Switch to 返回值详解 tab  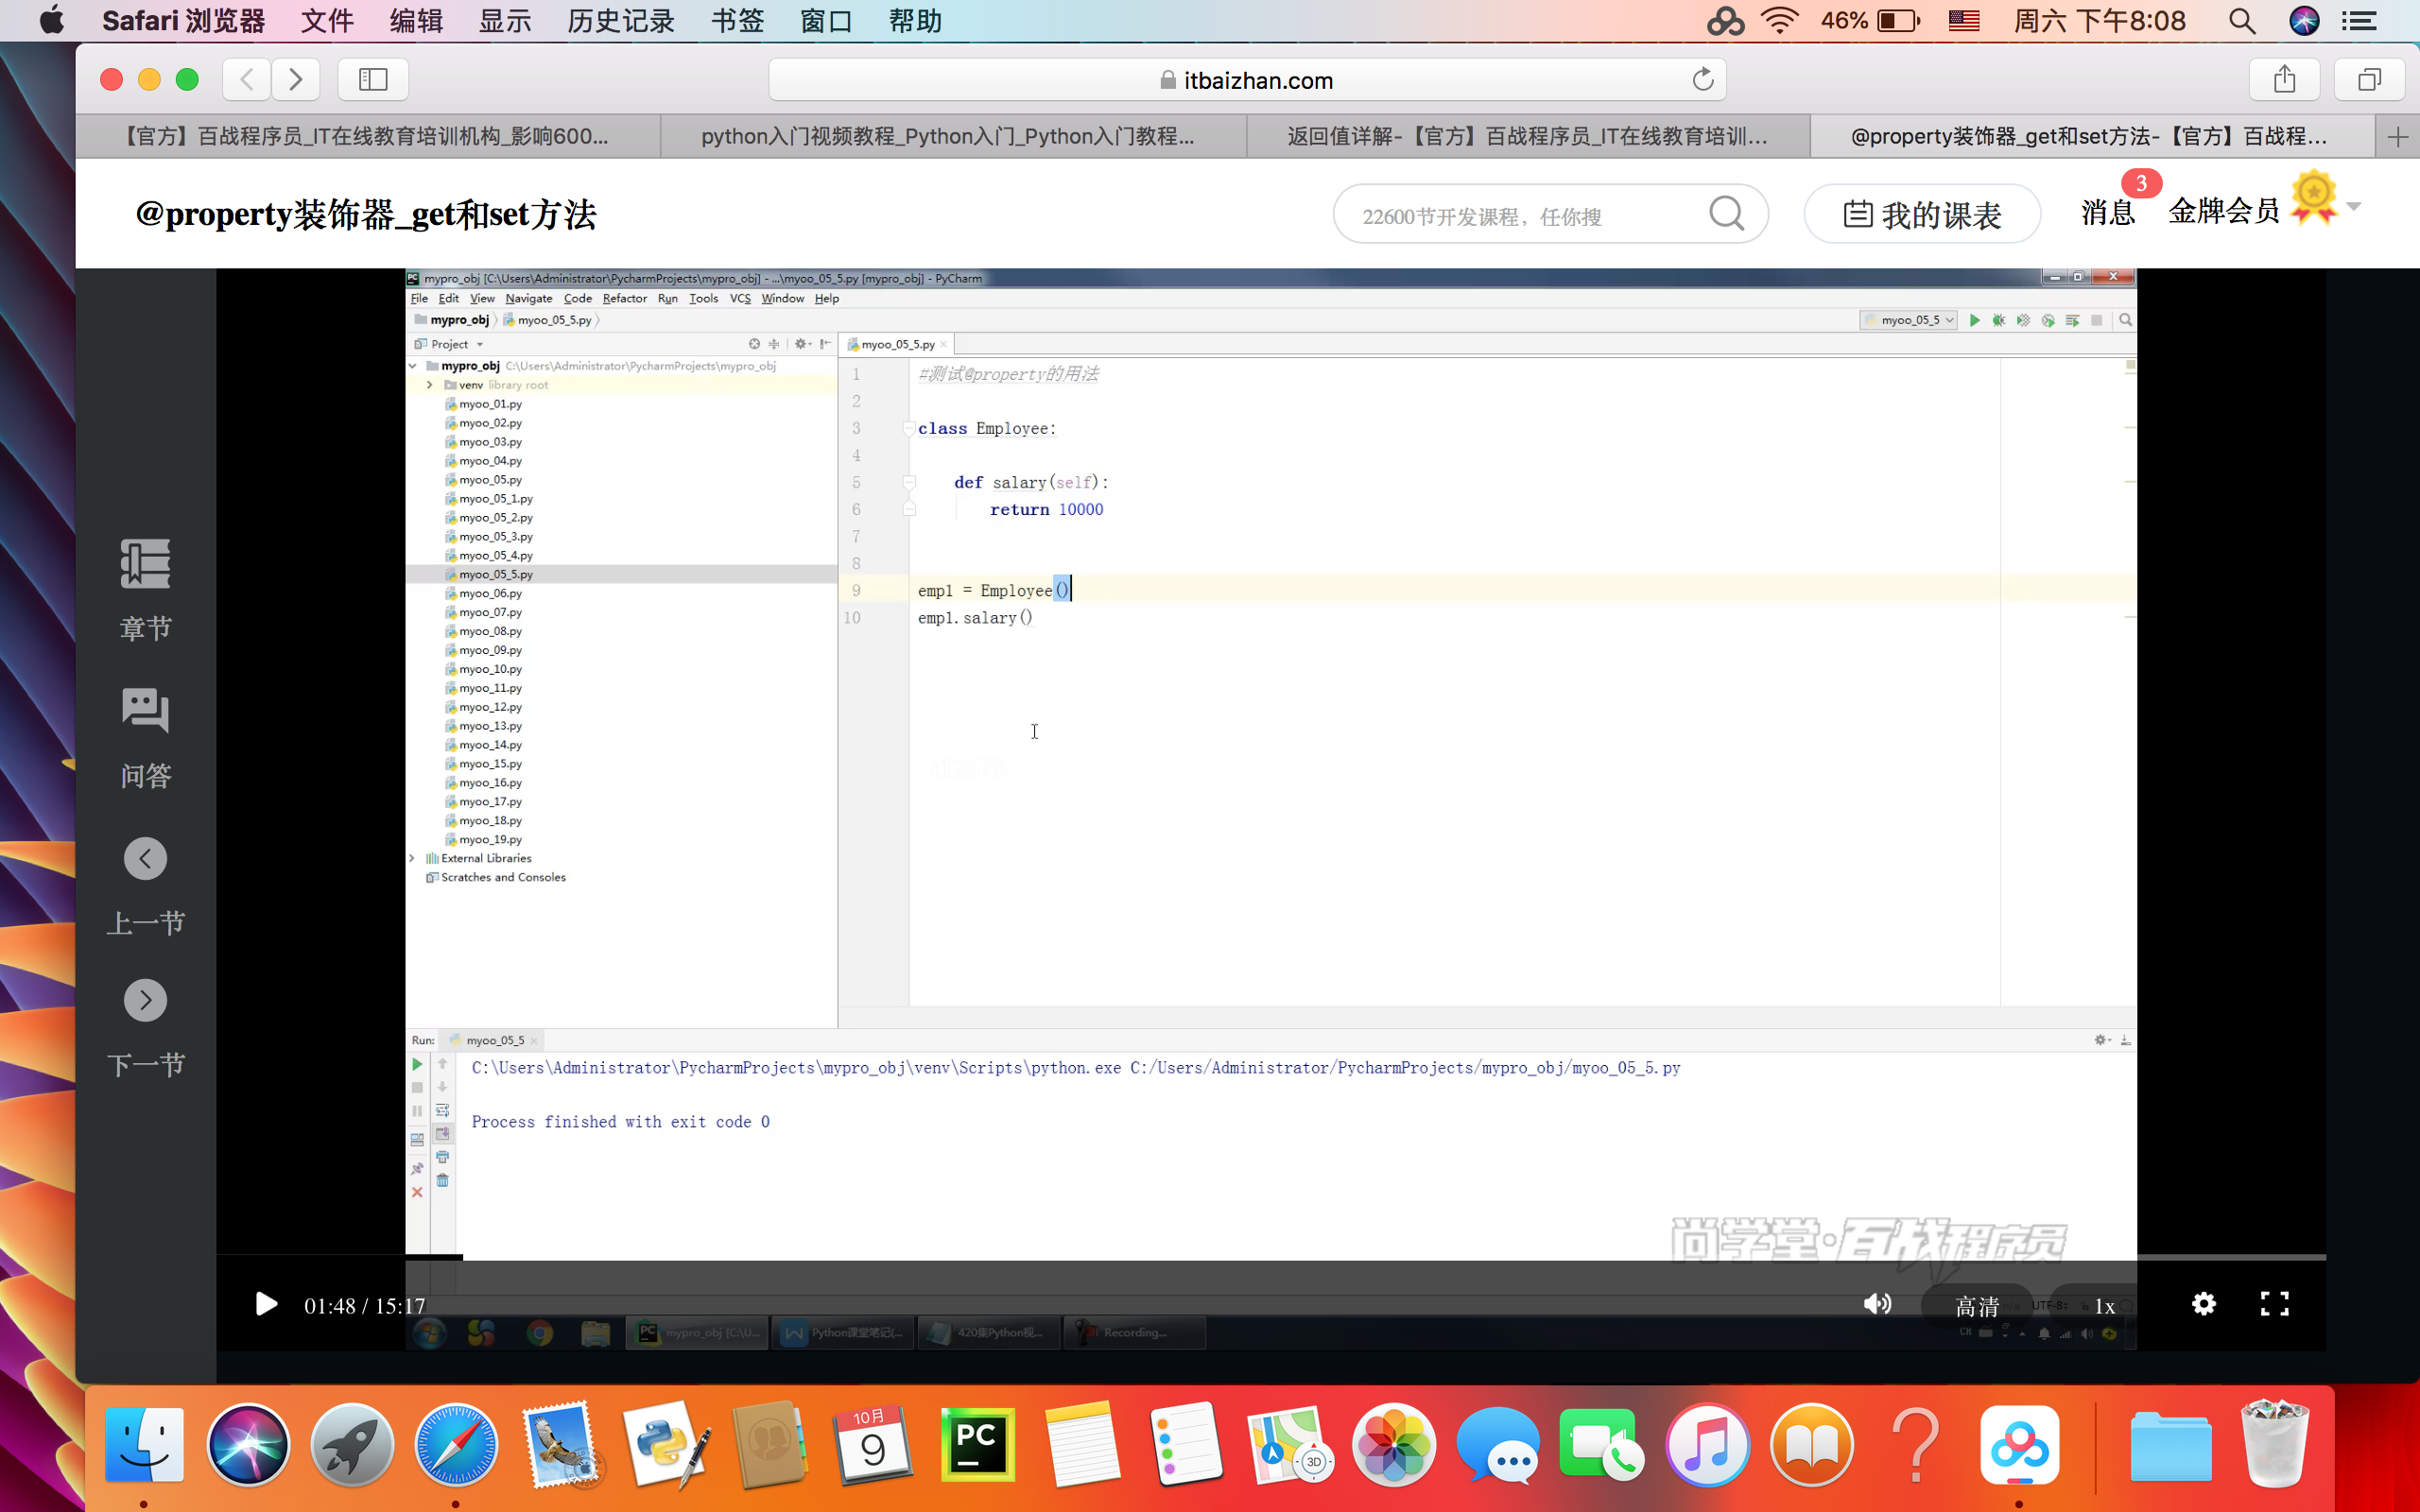pyautogui.click(x=1528, y=136)
